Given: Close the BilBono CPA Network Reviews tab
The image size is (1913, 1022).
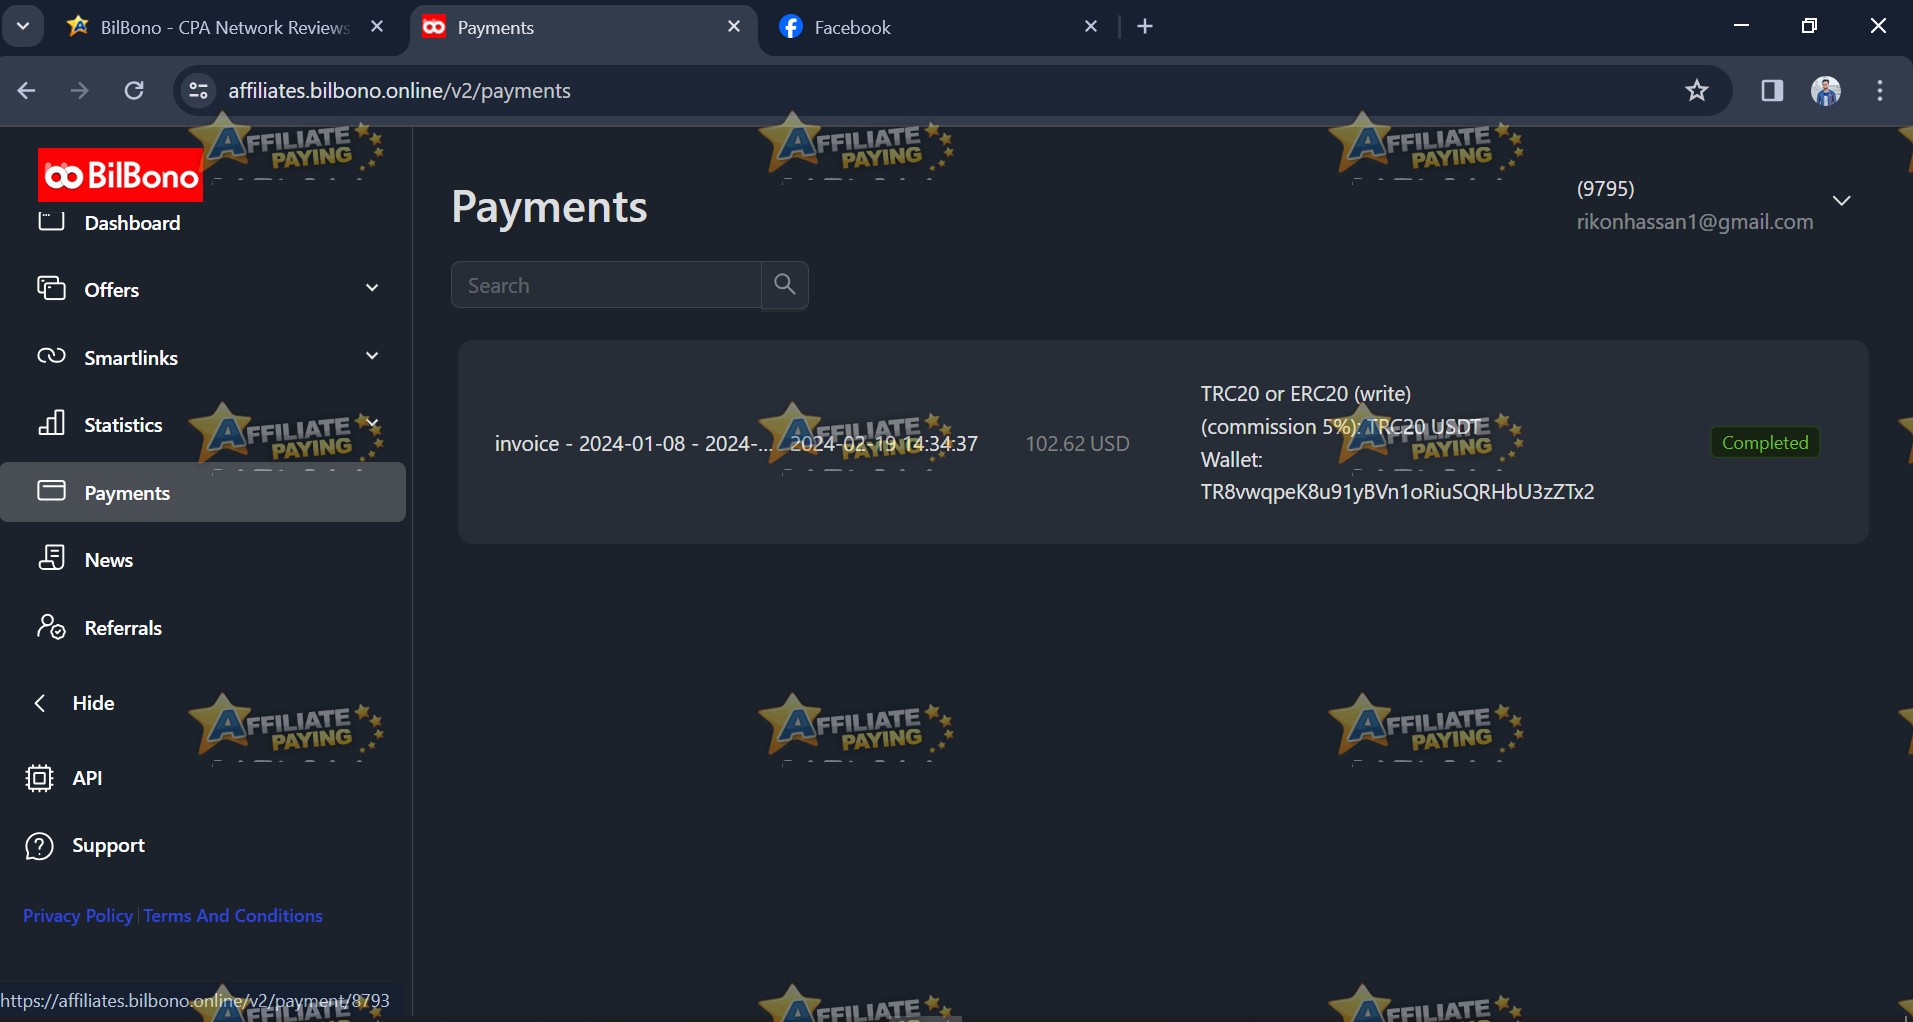Looking at the screenshot, I should point(377,27).
